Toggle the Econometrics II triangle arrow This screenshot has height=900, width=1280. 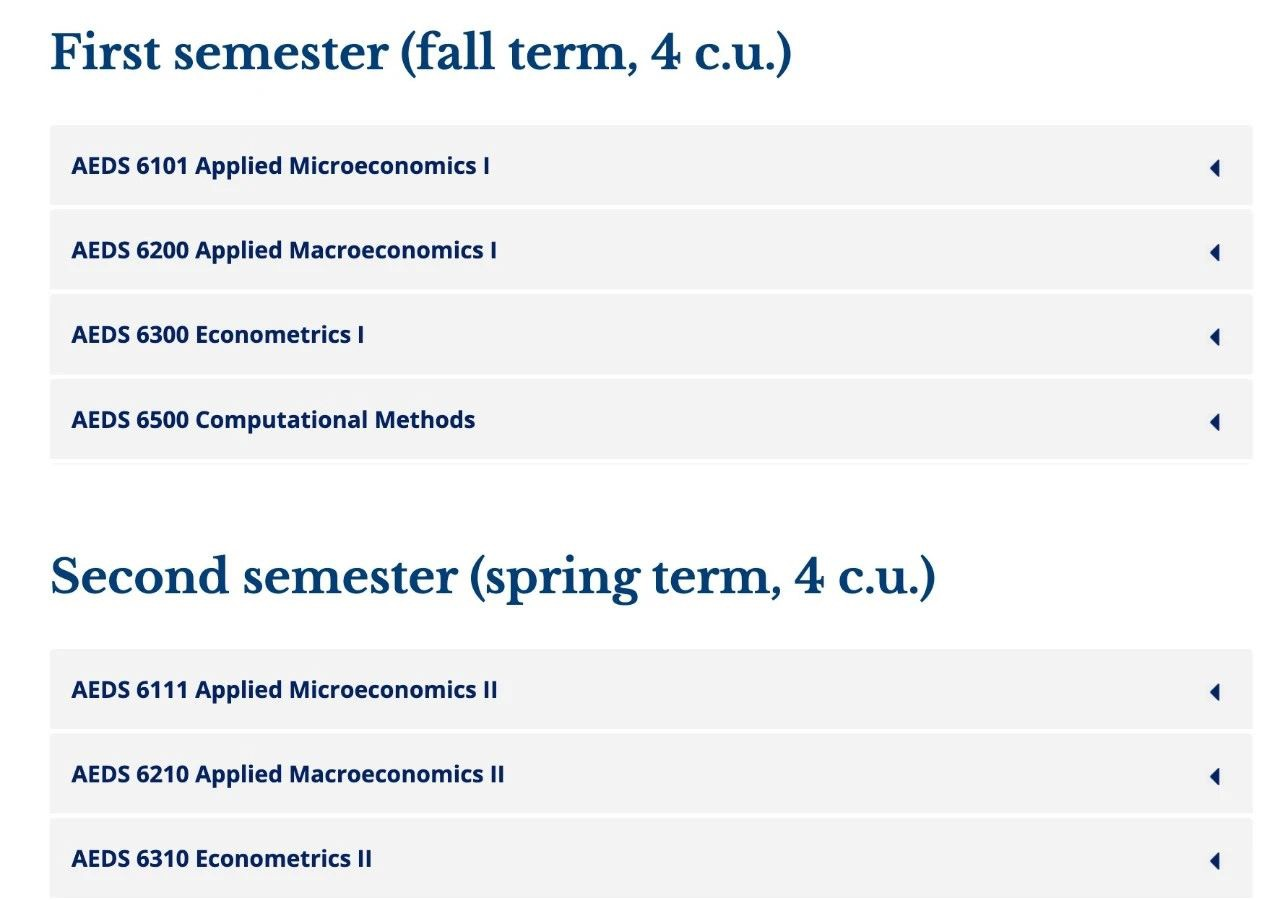[x=1215, y=860]
